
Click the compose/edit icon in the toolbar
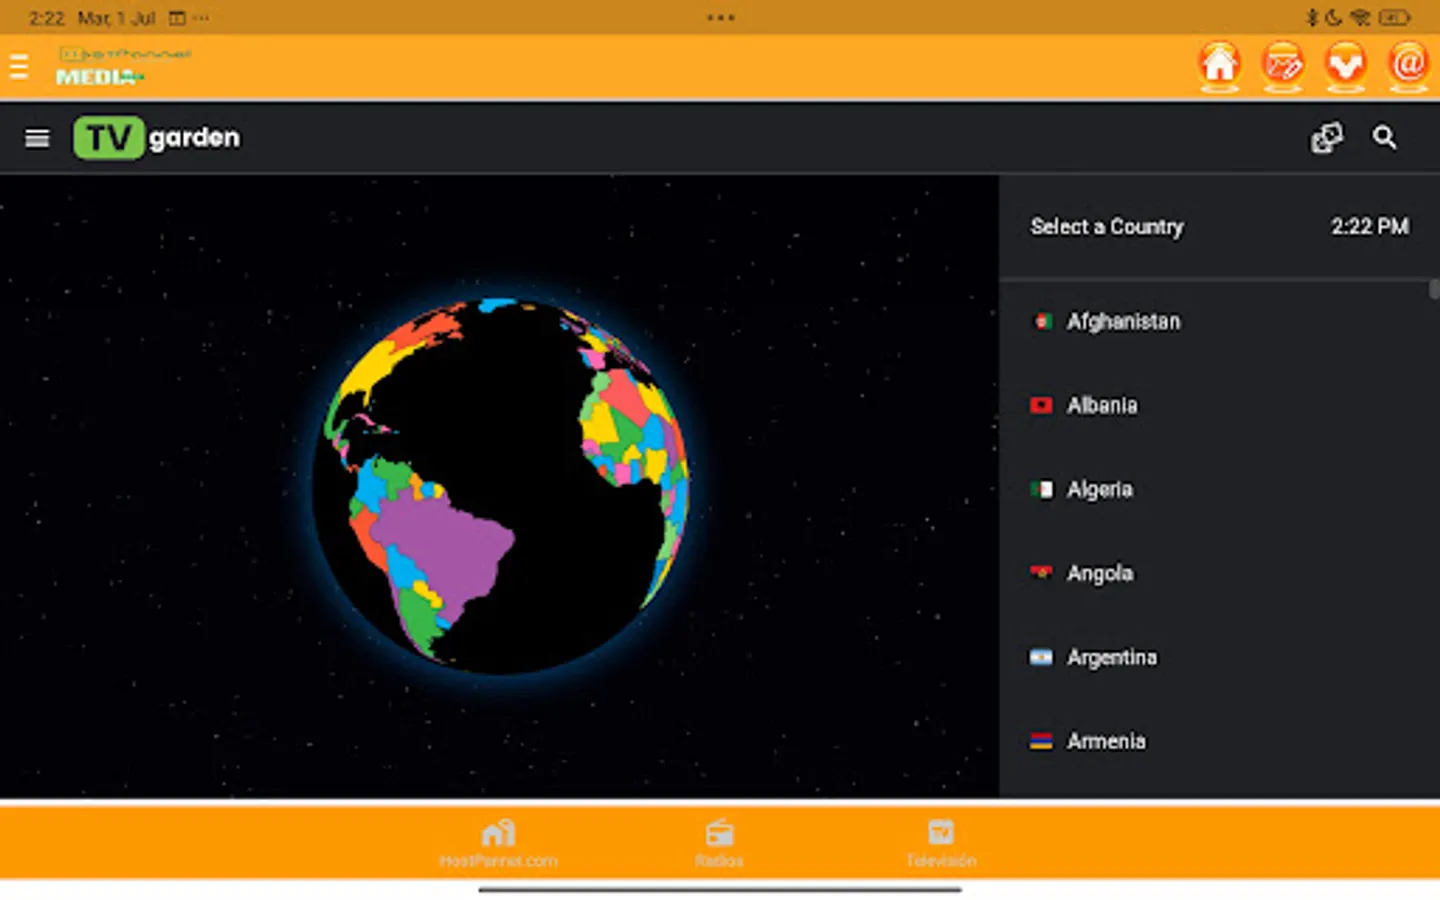tap(1283, 64)
